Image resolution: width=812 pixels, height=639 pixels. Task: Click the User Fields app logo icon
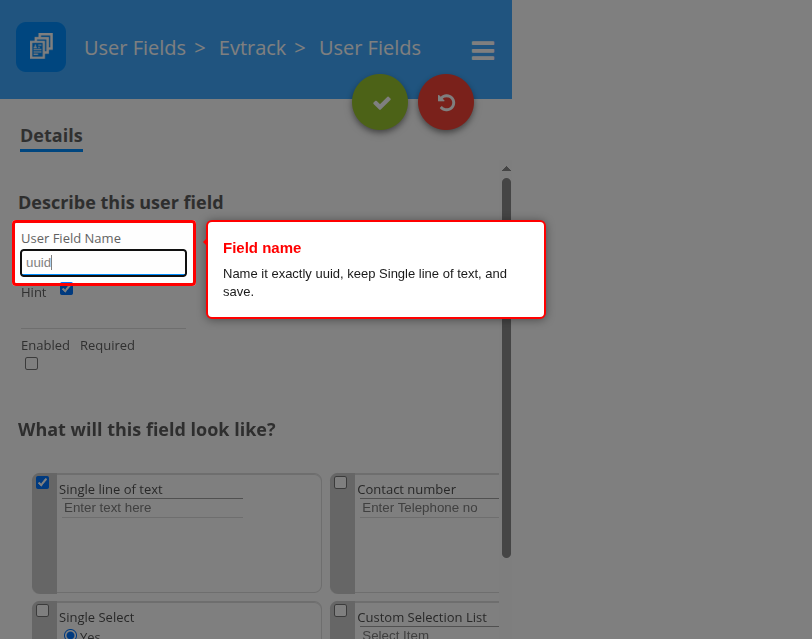click(x=41, y=47)
